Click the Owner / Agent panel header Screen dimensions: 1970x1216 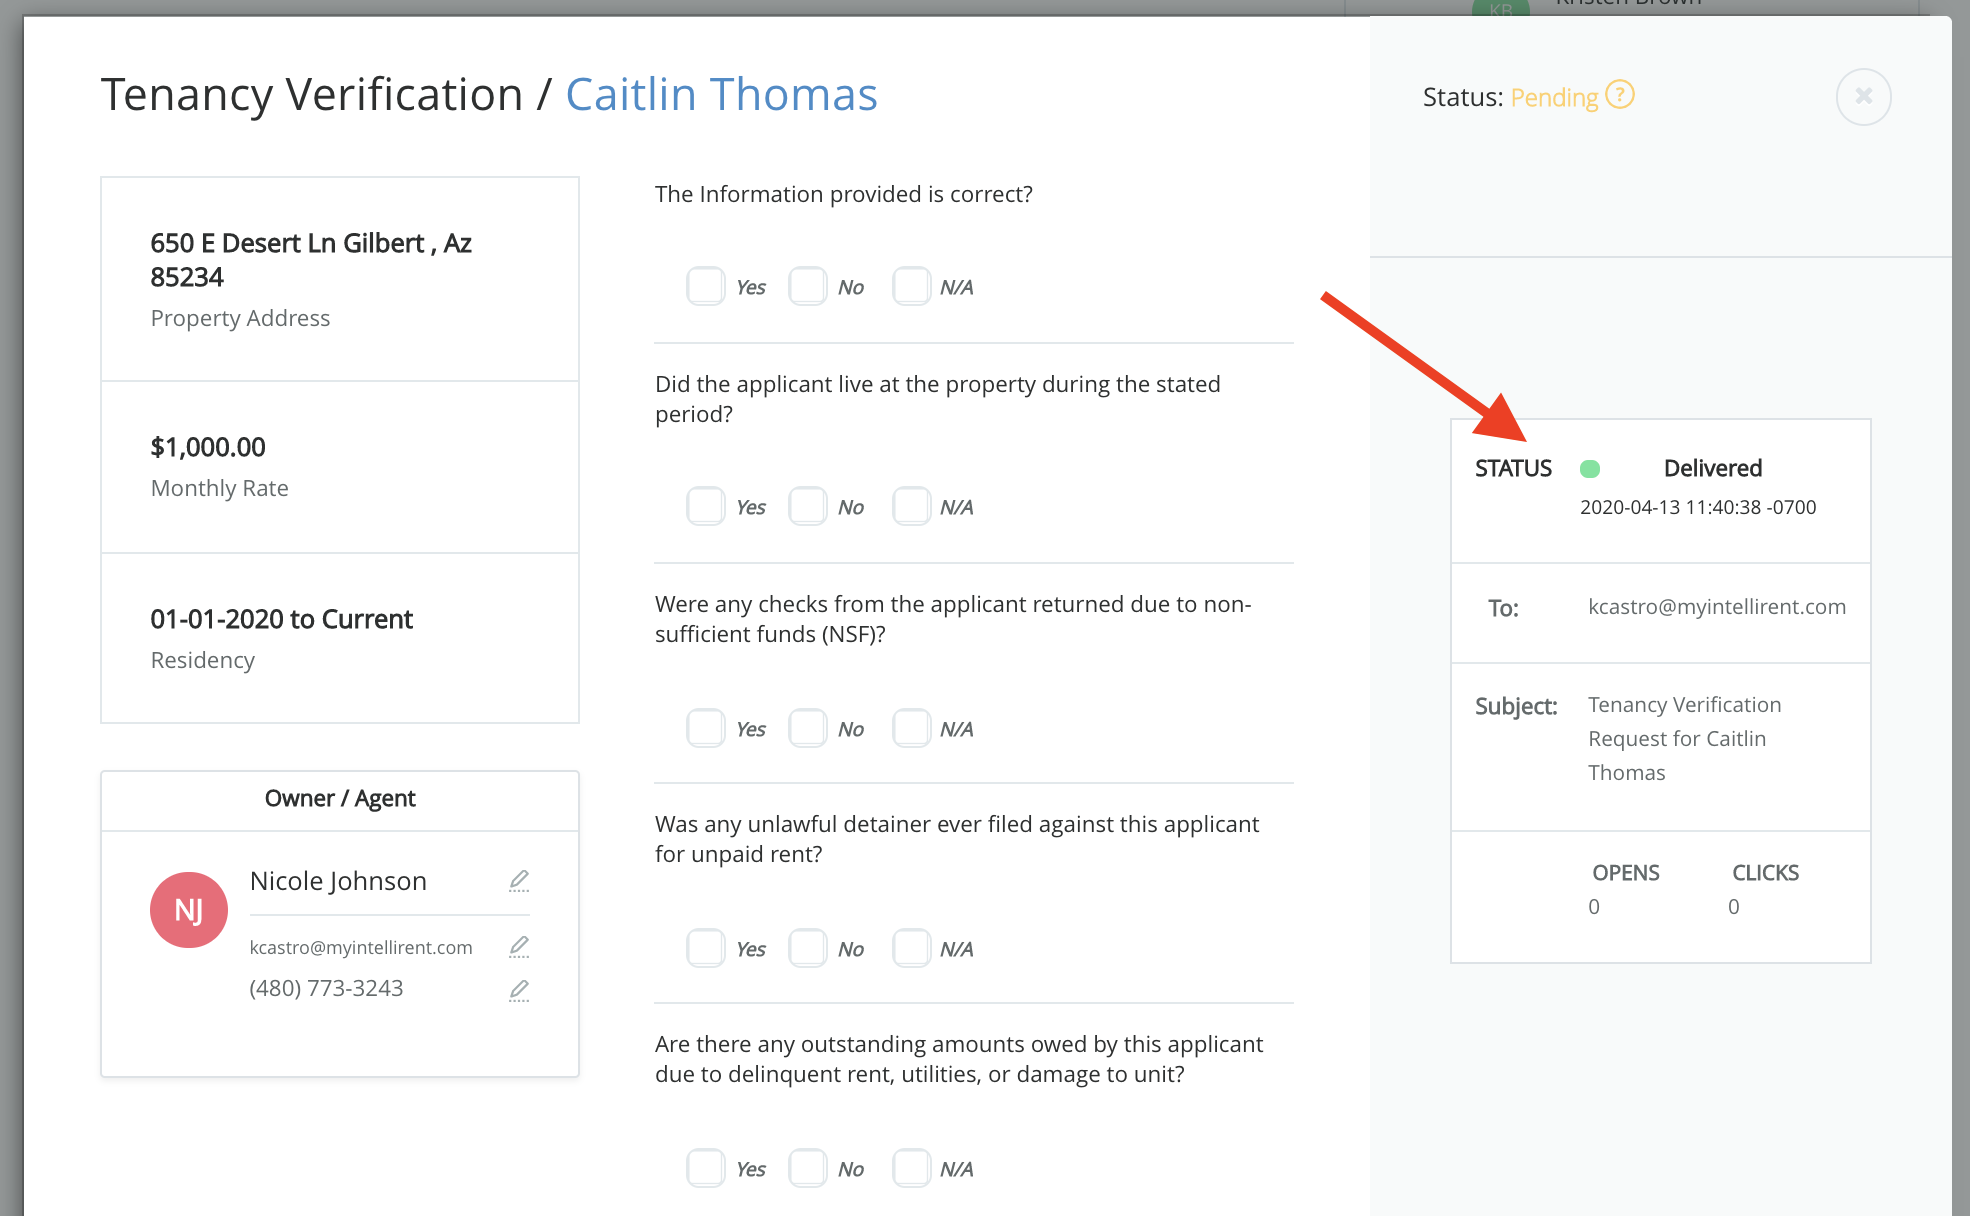pos(340,799)
